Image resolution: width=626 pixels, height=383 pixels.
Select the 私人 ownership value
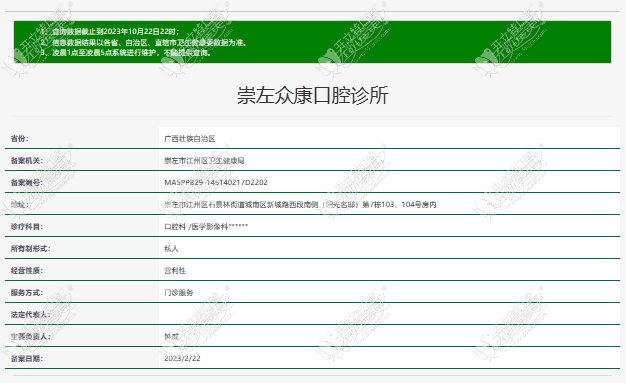click(x=171, y=248)
